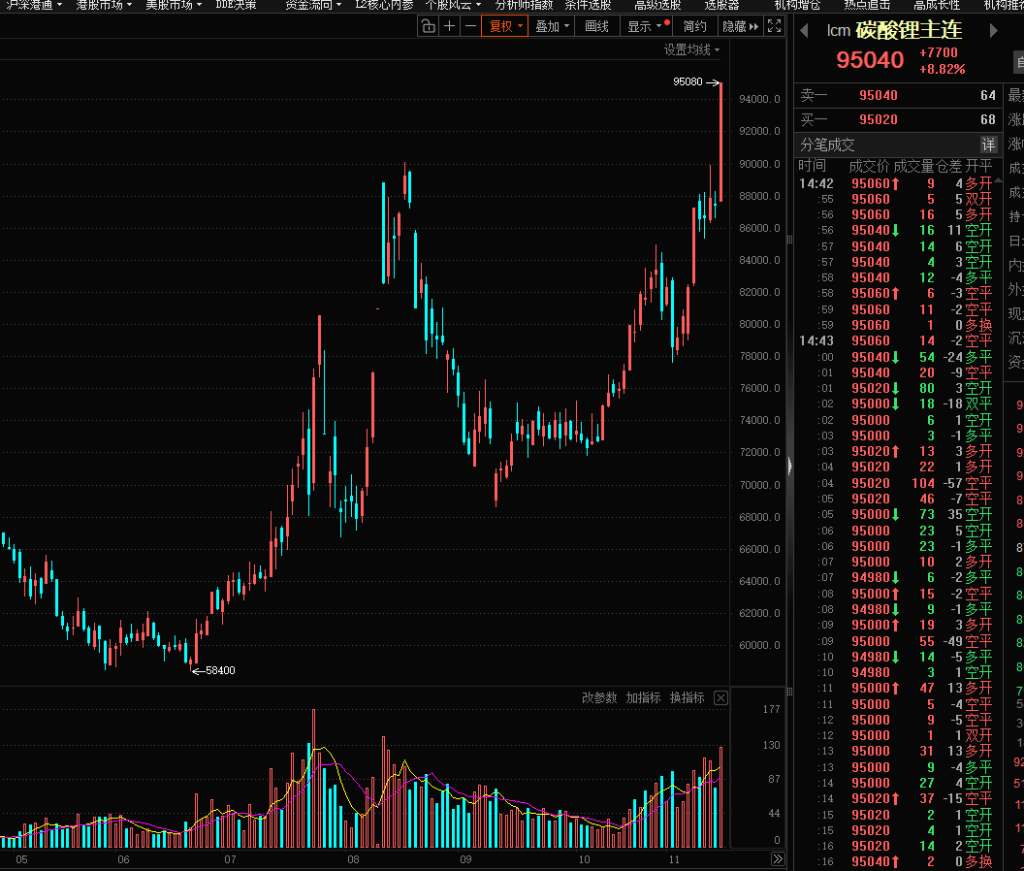
Task: Collapse the right panel via divider arrow
Action: (x=790, y=466)
